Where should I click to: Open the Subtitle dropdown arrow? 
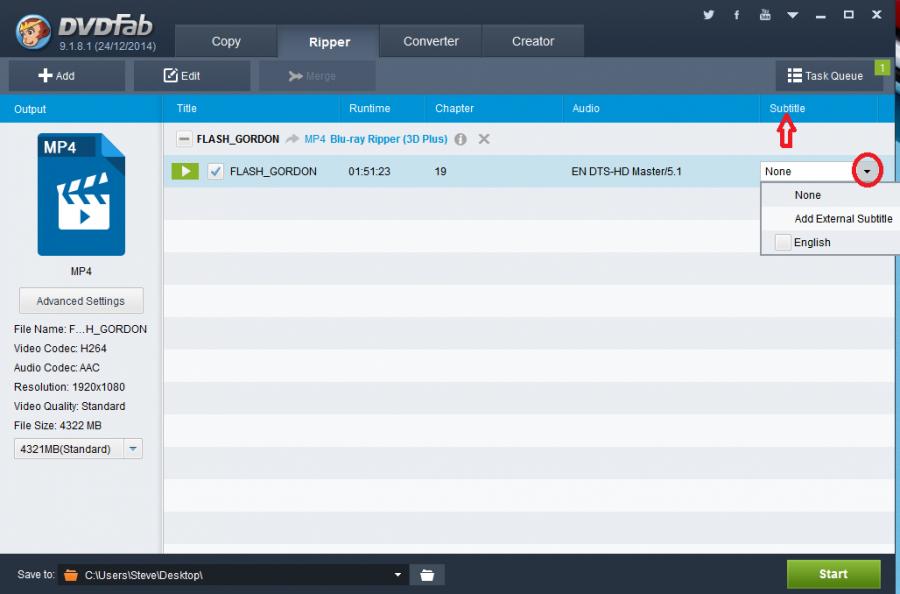(x=867, y=171)
